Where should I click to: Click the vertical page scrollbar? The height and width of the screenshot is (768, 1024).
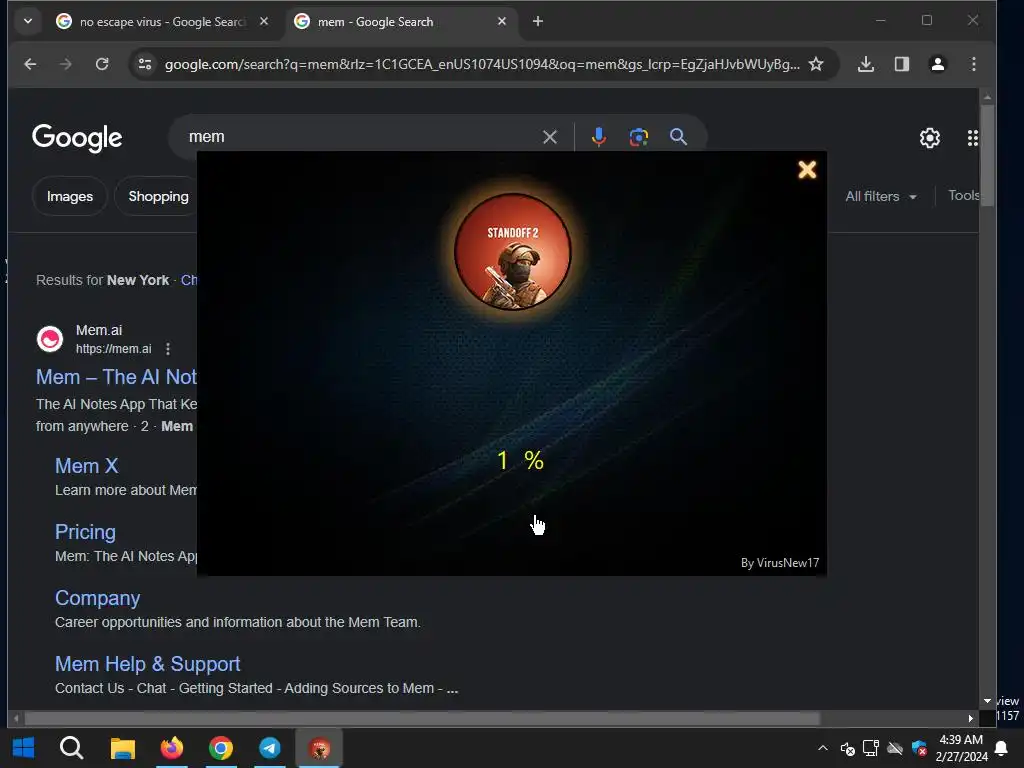coord(987,155)
